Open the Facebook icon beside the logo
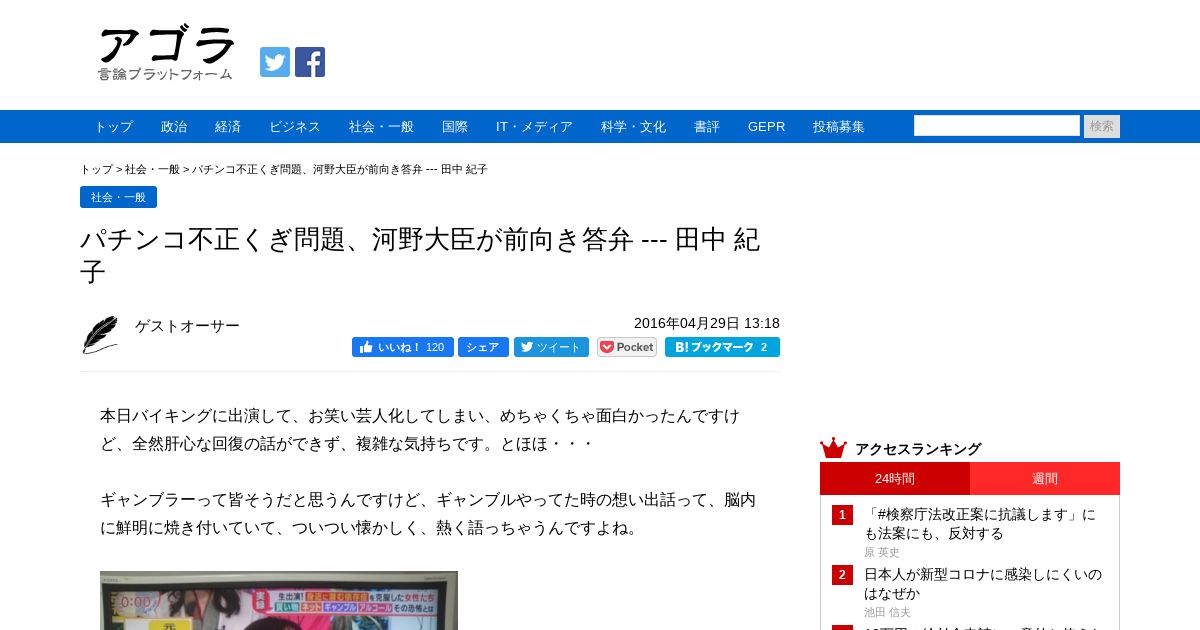Viewport: 1200px width, 630px height. coord(310,62)
